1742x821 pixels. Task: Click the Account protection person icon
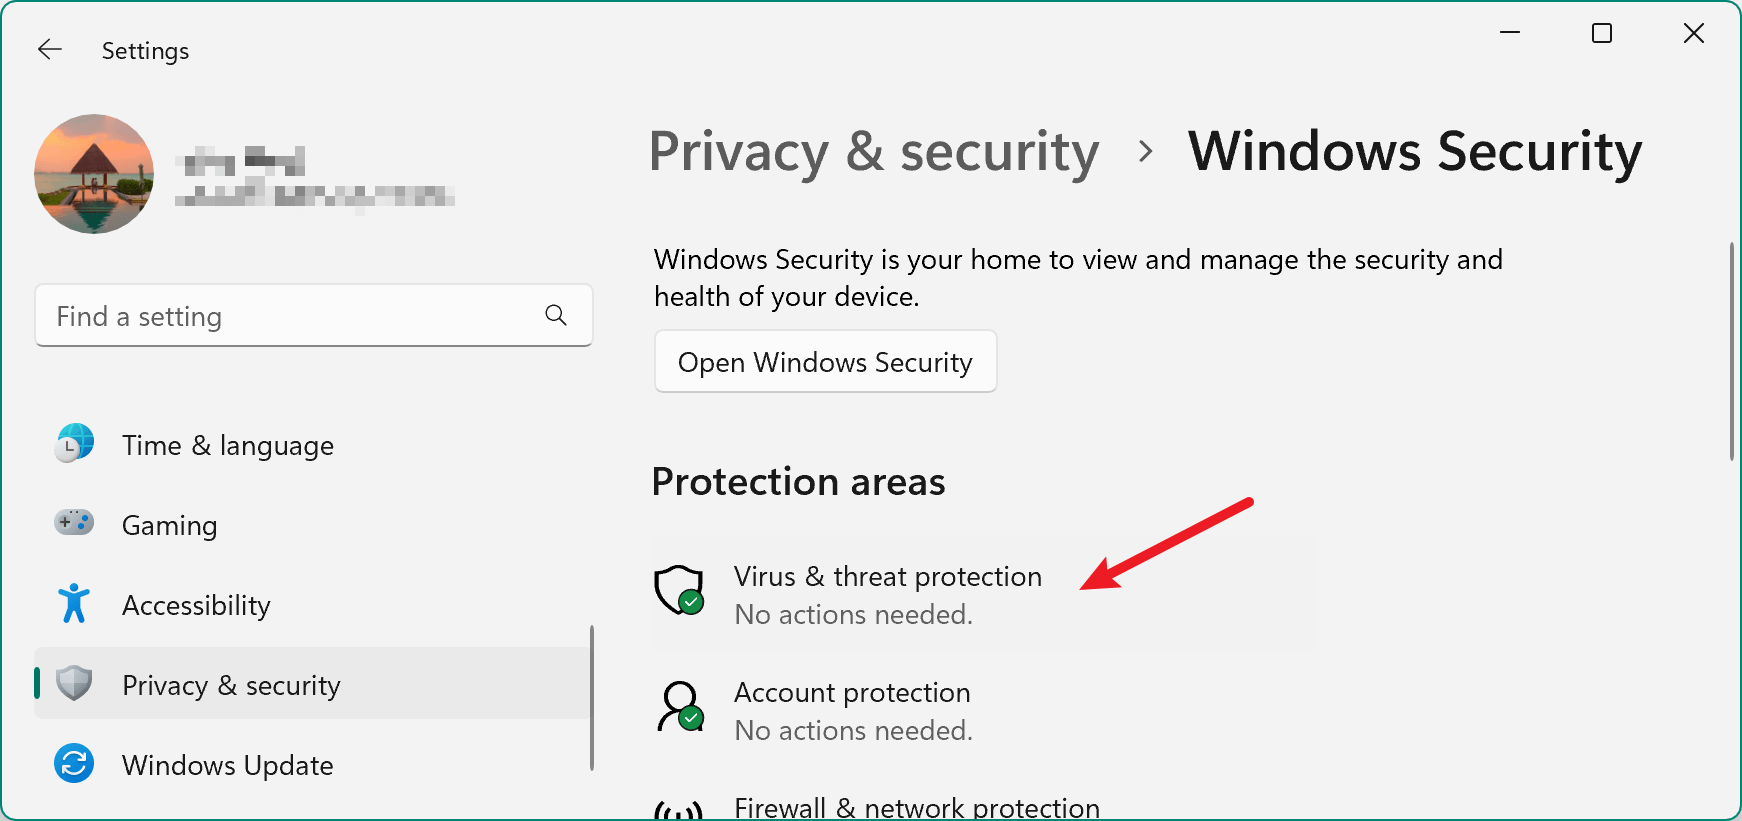click(x=680, y=707)
